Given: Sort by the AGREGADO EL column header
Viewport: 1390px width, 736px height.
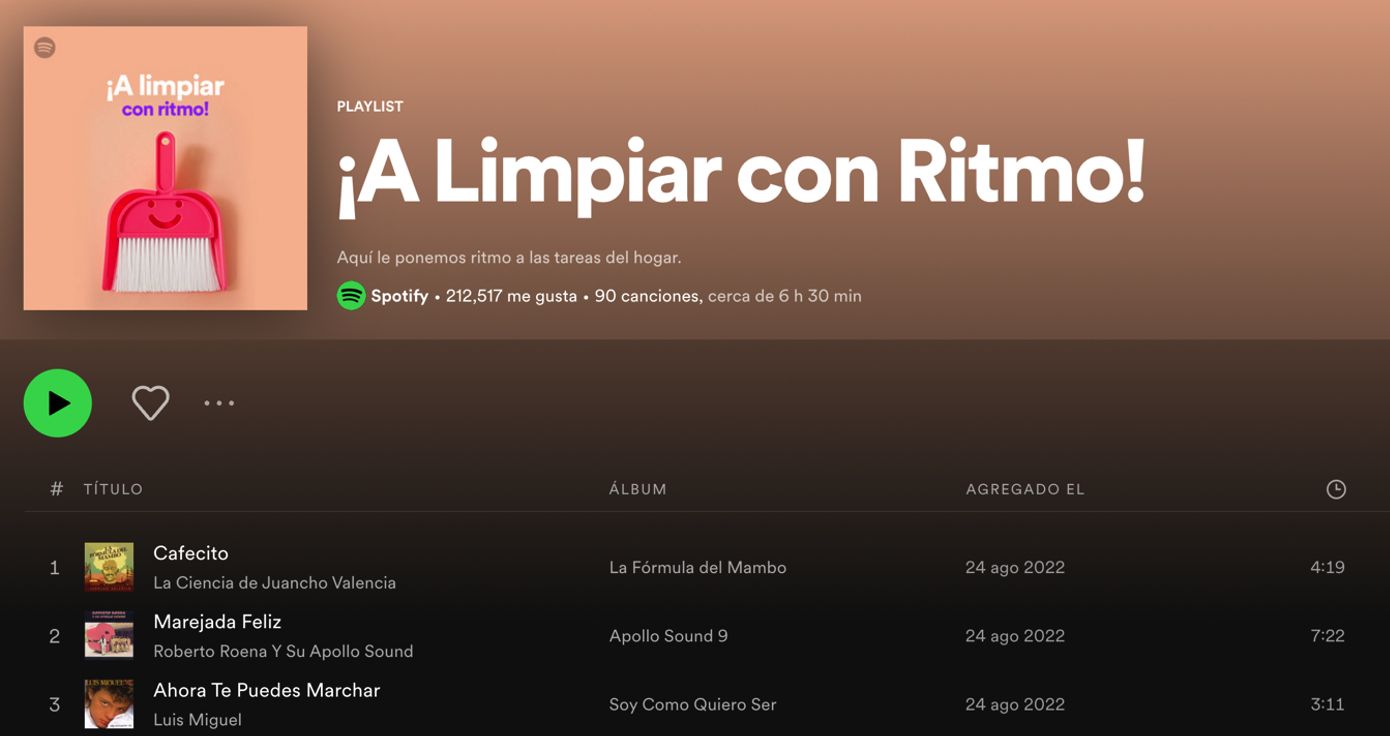Looking at the screenshot, I should (x=1025, y=489).
